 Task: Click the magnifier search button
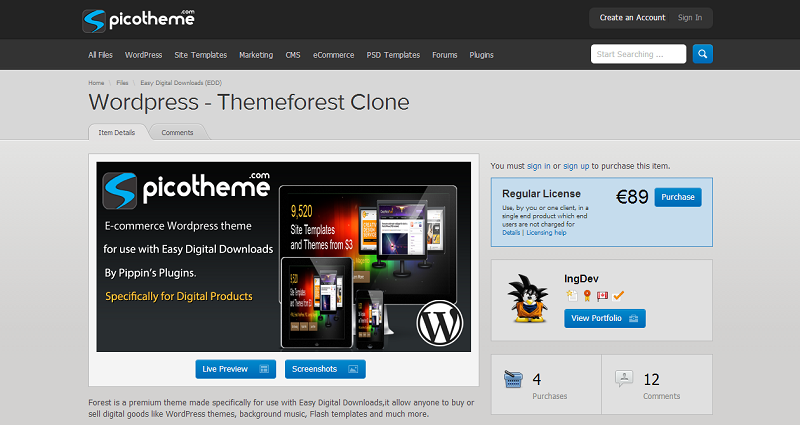point(703,54)
